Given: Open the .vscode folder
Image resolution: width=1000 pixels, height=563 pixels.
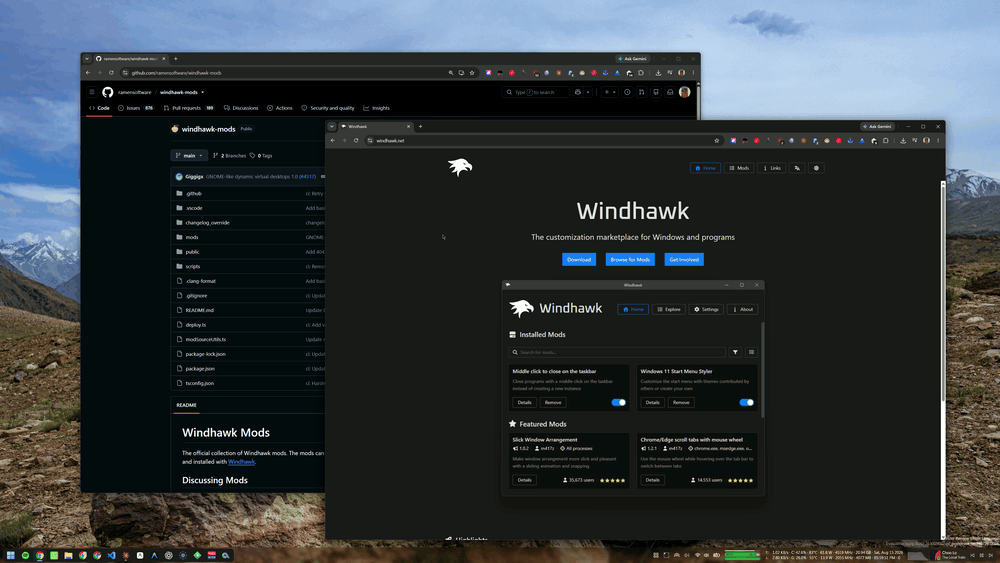Looking at the screenshot, I should coord(194,208).
